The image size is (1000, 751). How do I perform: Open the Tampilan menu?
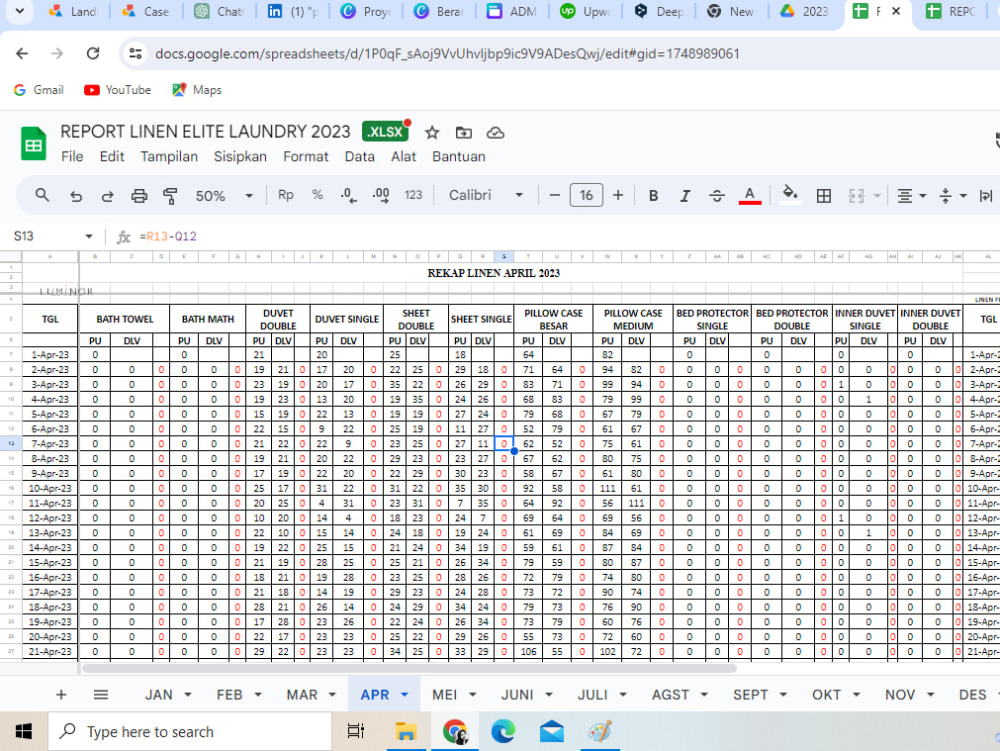click(x=169, y=157)
